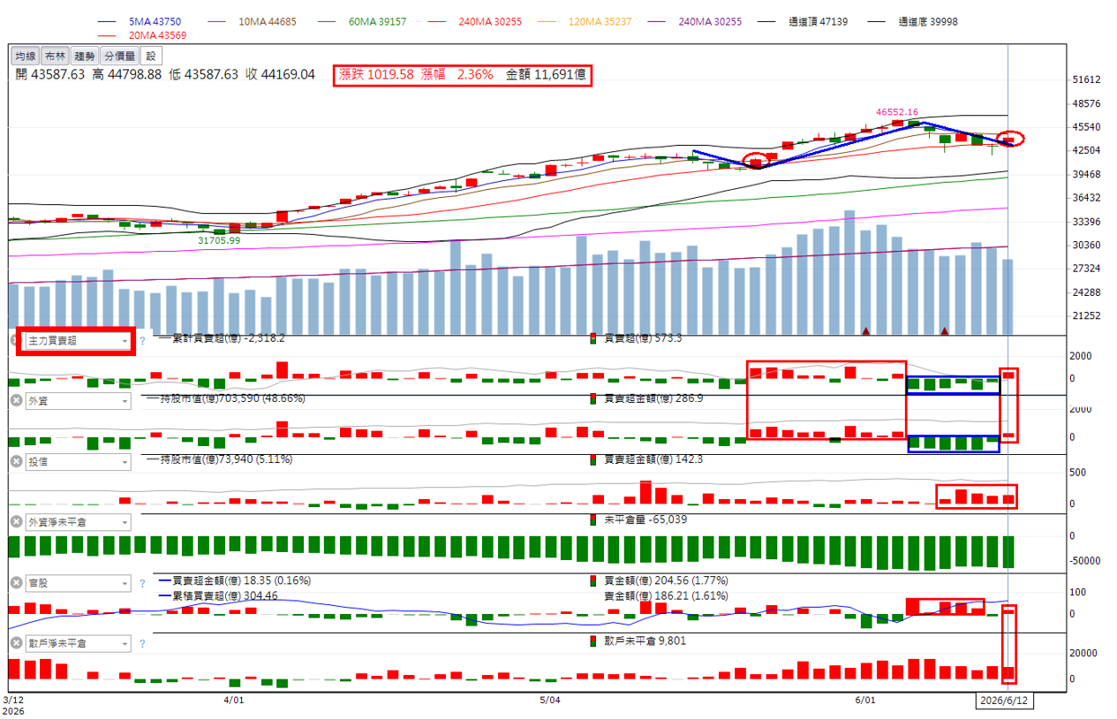Screen dimensions: 1117x720
Task: Remove the 散戶淨未平倉 panel using X icon
Action: (16, 643)
